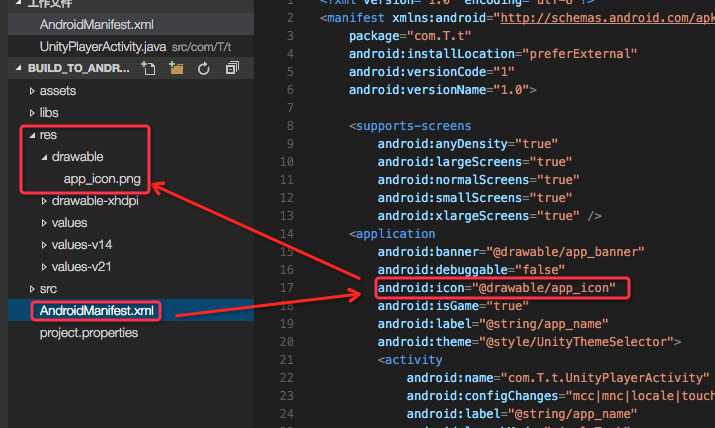The image size is (715, 428).
Task: Click the activity tag on line 21
Action: point(410,360)
